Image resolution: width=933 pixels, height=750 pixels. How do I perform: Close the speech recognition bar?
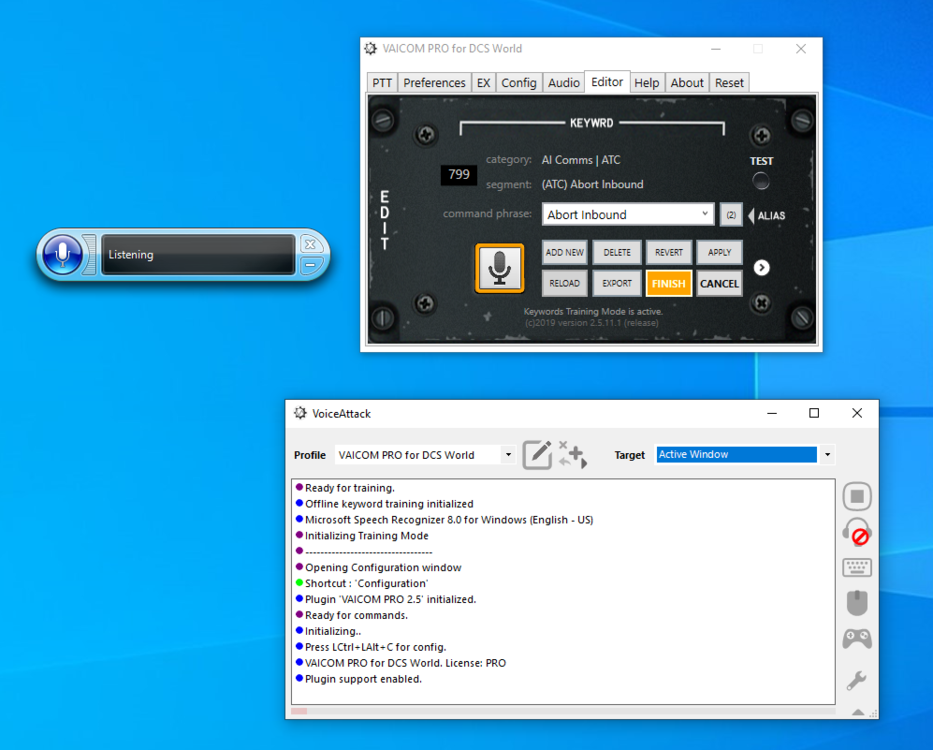(310, 244)
